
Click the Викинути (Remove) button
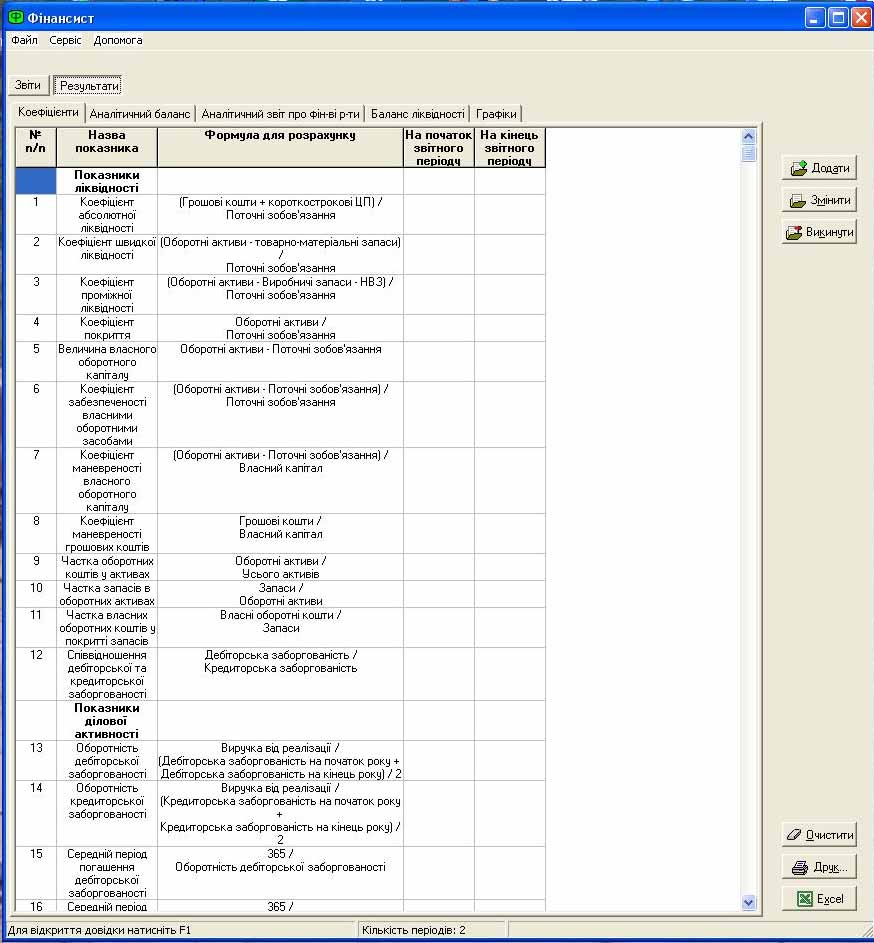point(819,233)
